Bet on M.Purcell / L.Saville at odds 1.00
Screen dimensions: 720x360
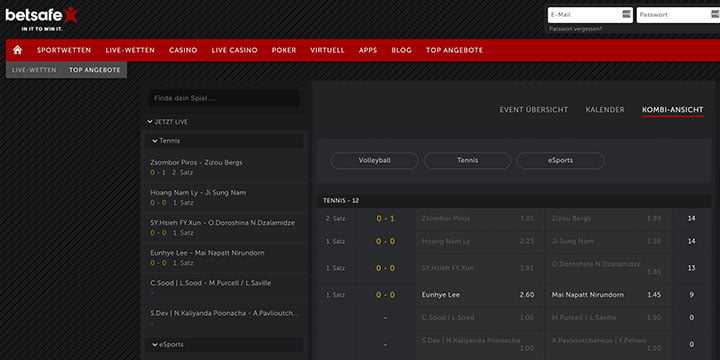pos(608,317)
